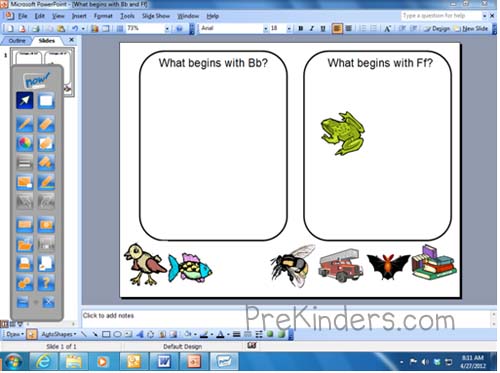
Task: Select the Oval shape in drawing toolbar
Action: click(117, 334)
